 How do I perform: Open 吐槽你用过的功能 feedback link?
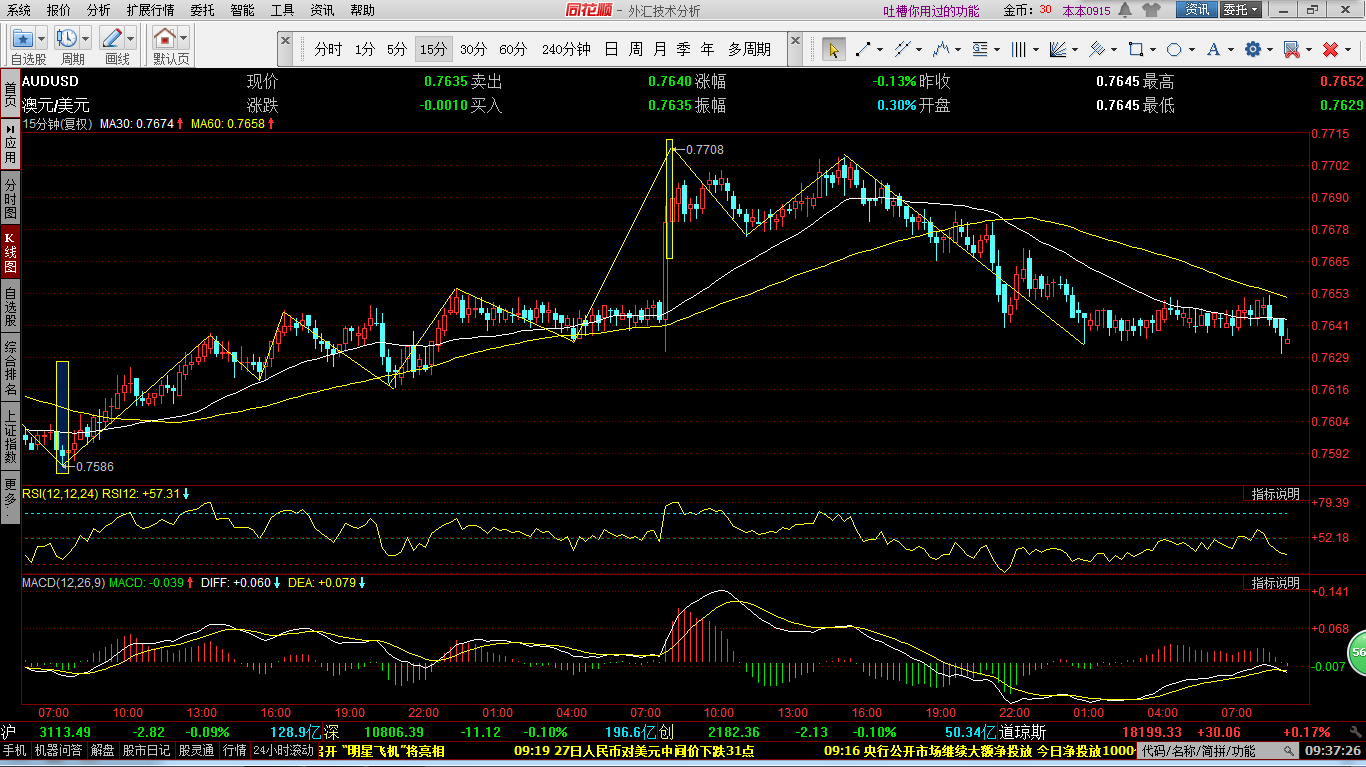[x=932, y=11]
